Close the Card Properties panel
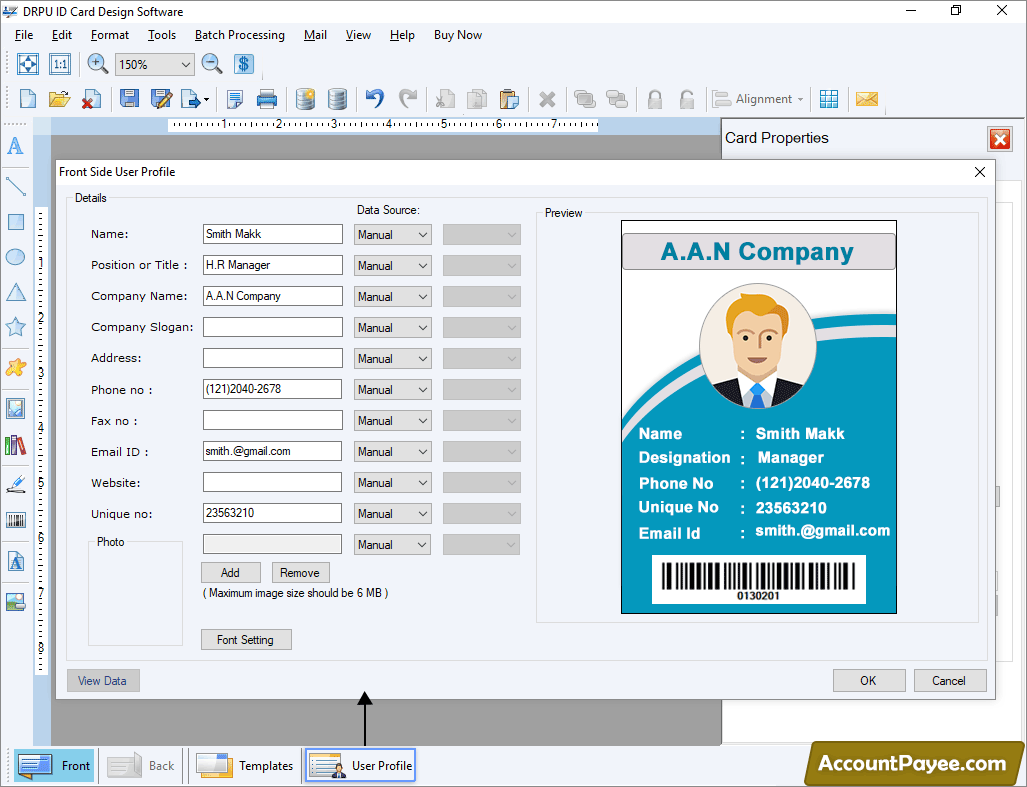This screenshot has height=787, width=1027. (1000, 139)
